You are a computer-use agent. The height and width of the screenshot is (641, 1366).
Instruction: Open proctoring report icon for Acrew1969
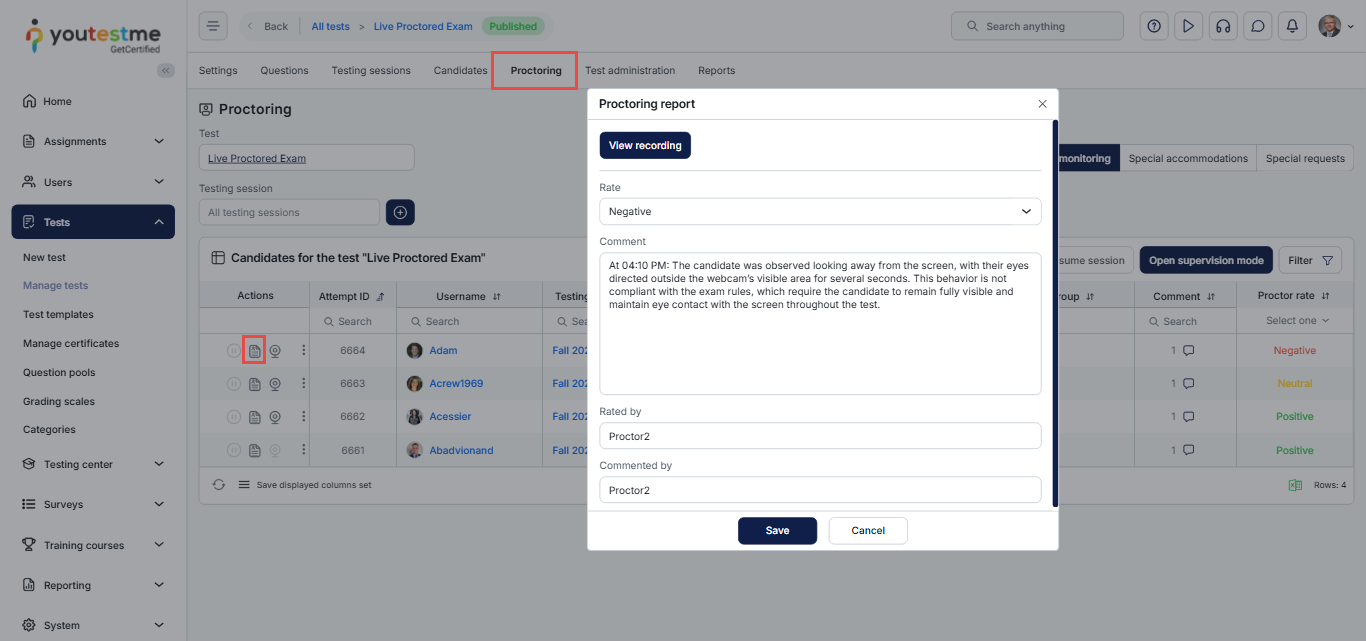point(254,384)
